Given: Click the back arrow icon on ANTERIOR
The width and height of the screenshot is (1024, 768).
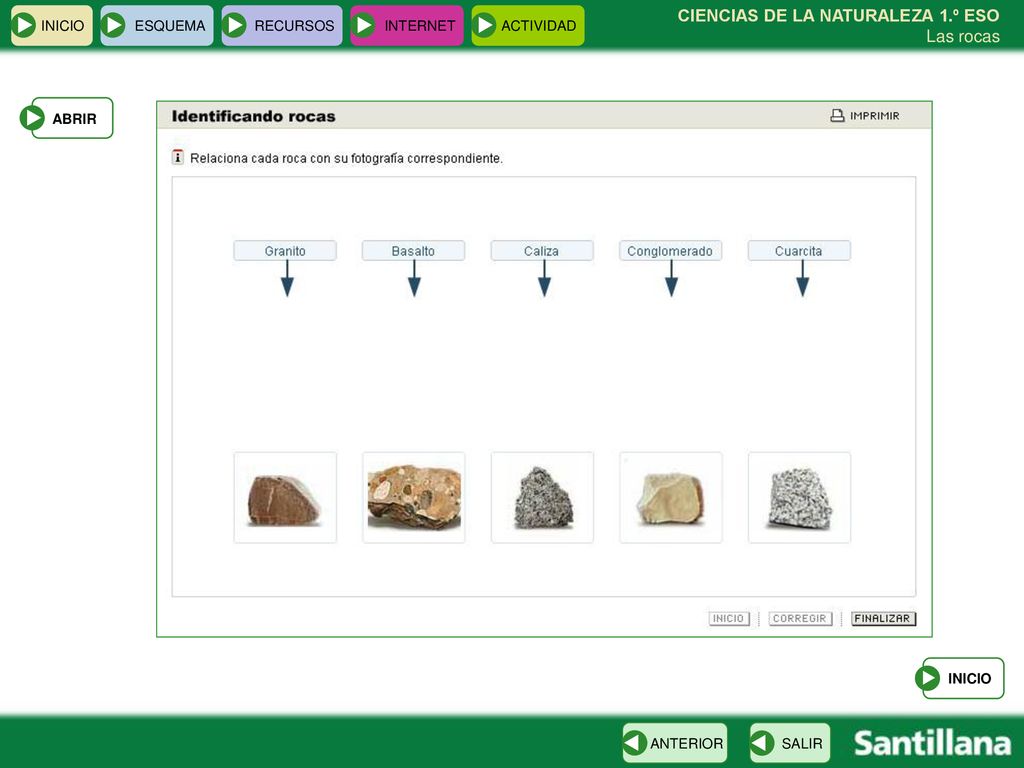Looking at the screenshot, I should click(x=635, y=743).
